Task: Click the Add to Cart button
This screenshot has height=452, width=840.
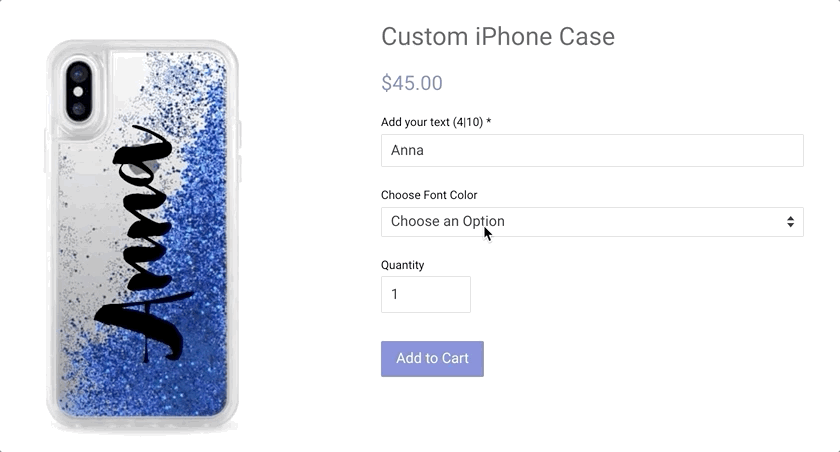Action: click(x=432, y=359)
